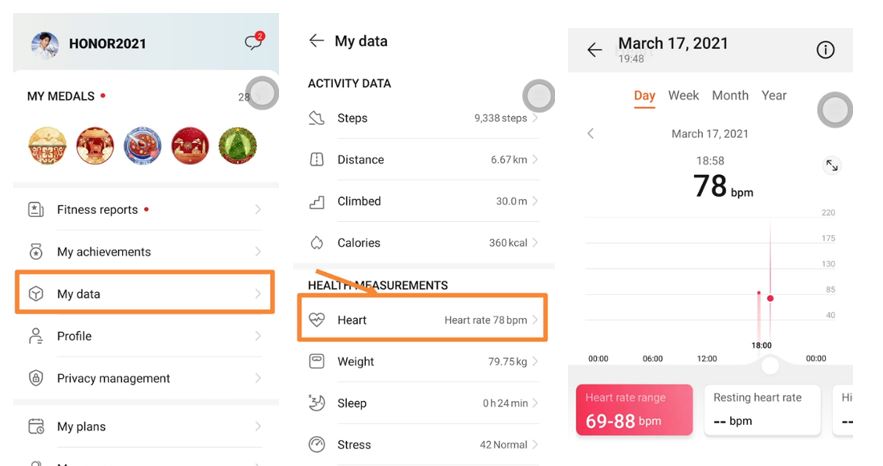
Task: Go to previous day with left chevron
Action: [x=590, y=134]
